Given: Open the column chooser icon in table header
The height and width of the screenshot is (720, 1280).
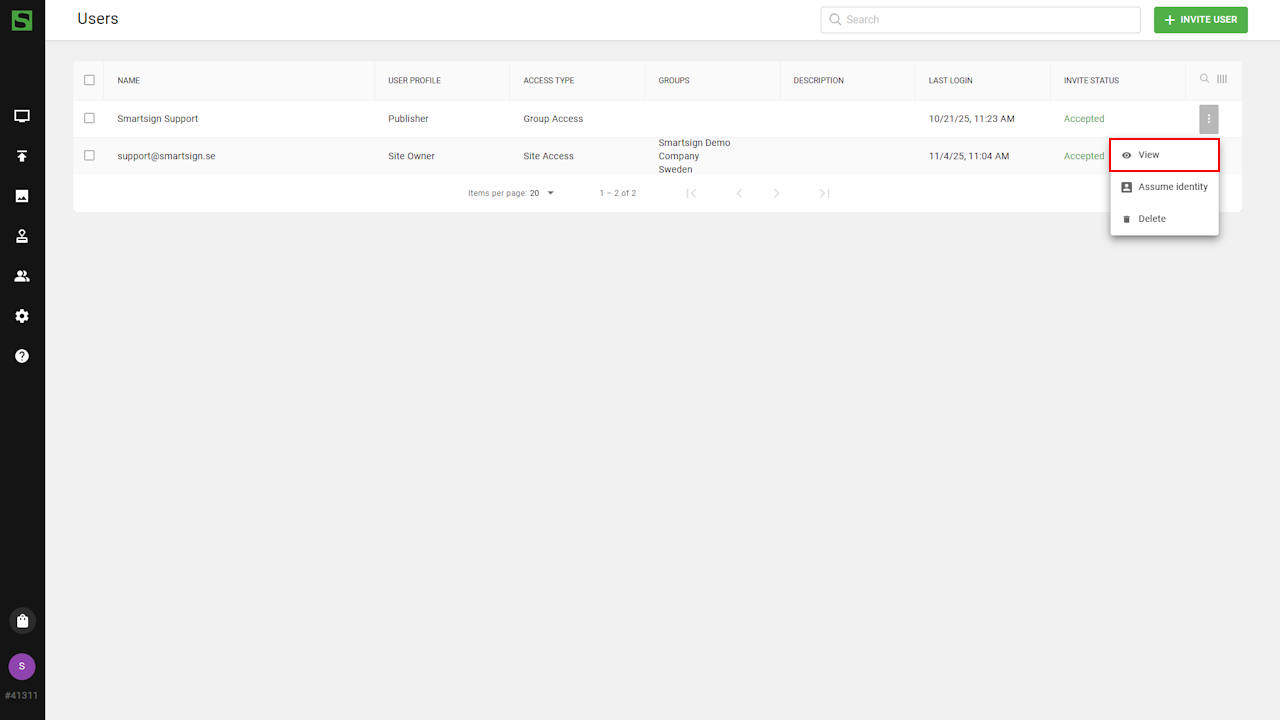Looking at the screenshot, I should [x=1222, y=79].
